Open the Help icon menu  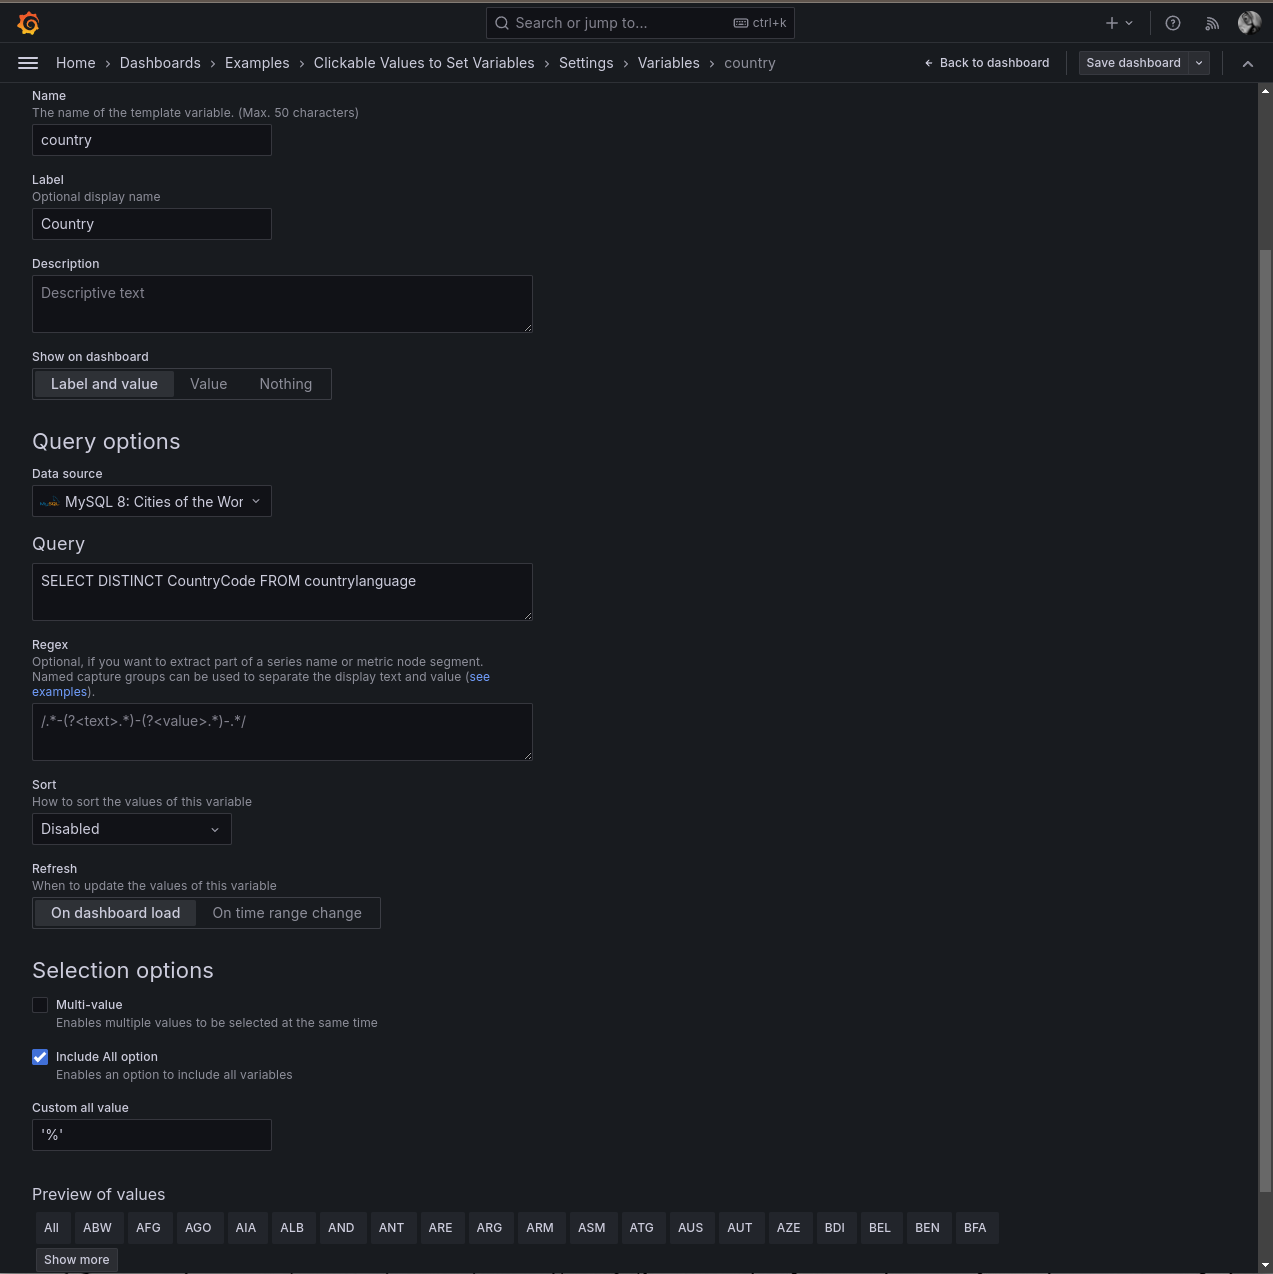pyautogui.click(x=1172, y=22)
